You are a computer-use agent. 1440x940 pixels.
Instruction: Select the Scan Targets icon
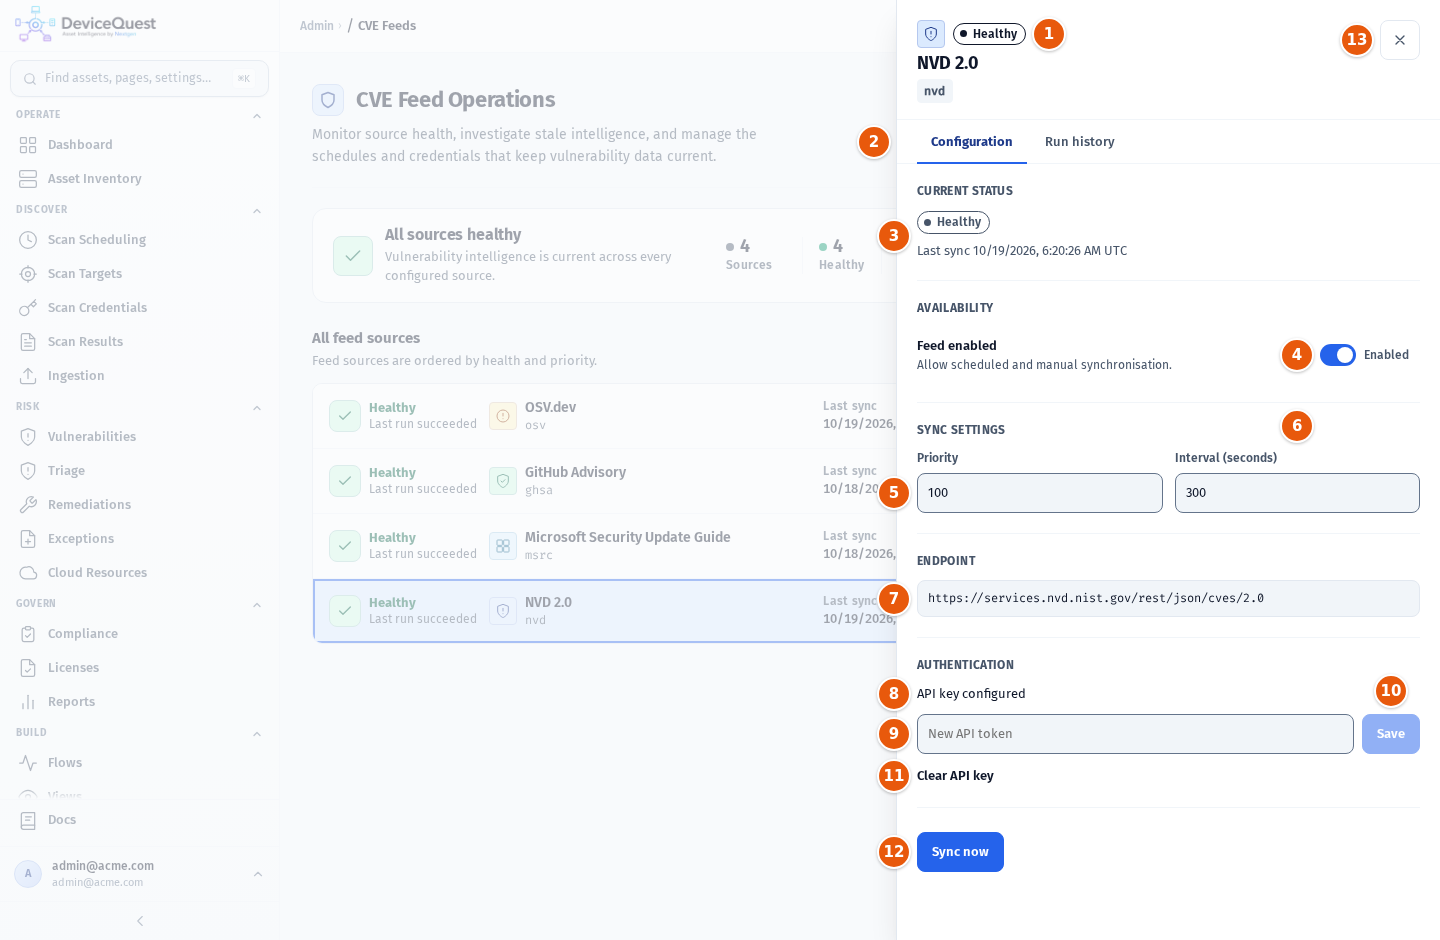(x=28, y=274)
